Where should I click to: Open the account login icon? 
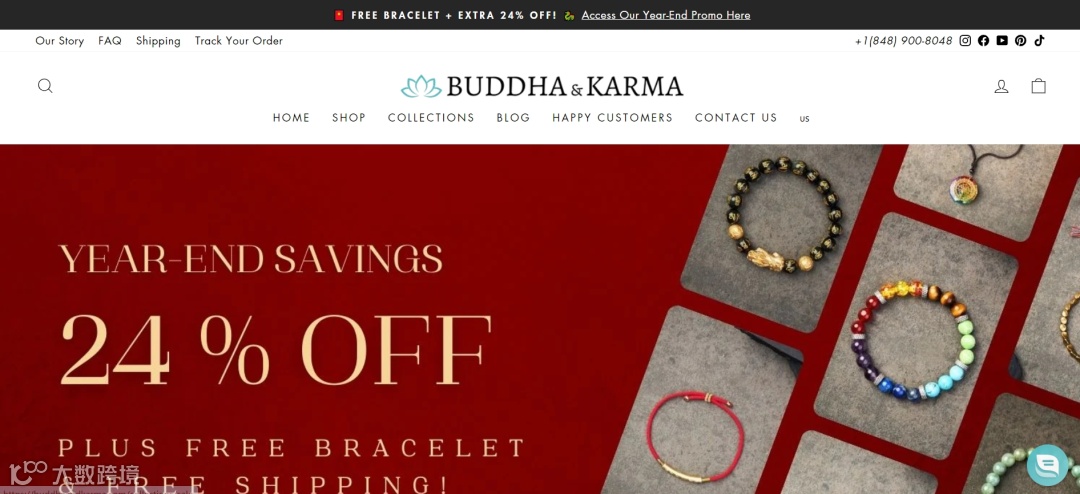pyautogui.click(x=1001, y=86)
